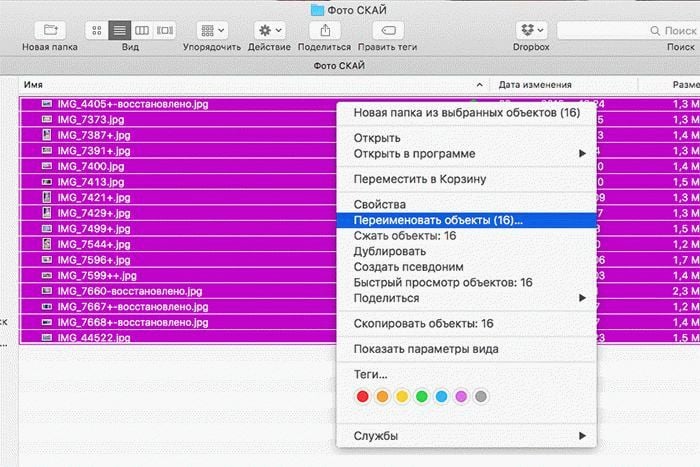
Task: Click 'Показать параметры вида' menu entry
Action: click(426, 348)
